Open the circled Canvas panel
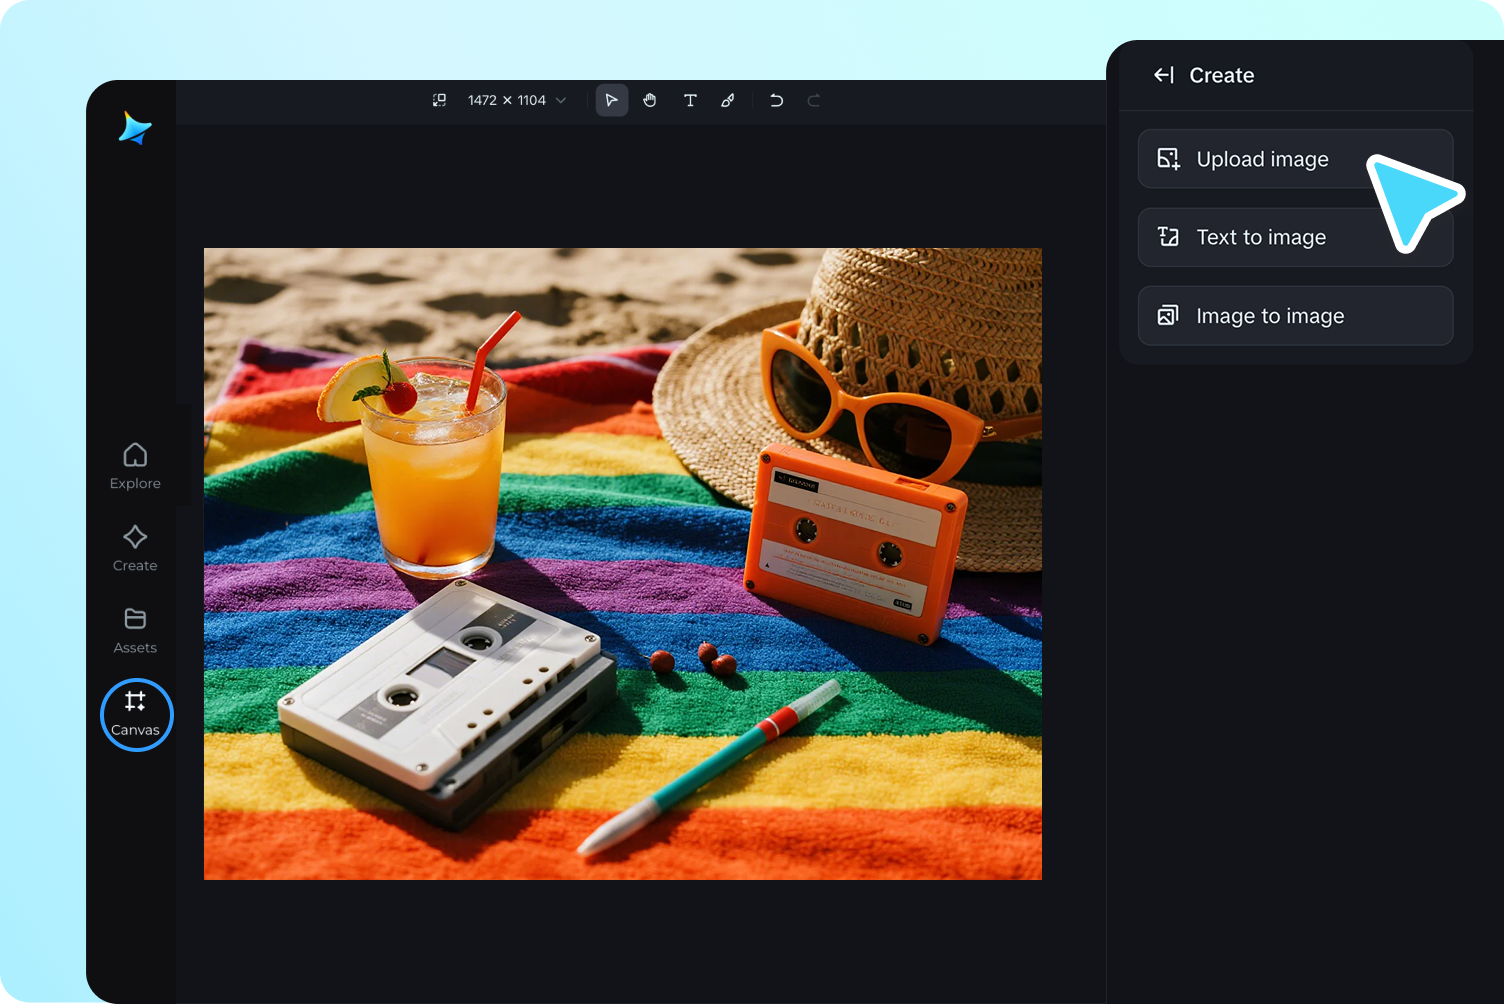 click(136, 714)
